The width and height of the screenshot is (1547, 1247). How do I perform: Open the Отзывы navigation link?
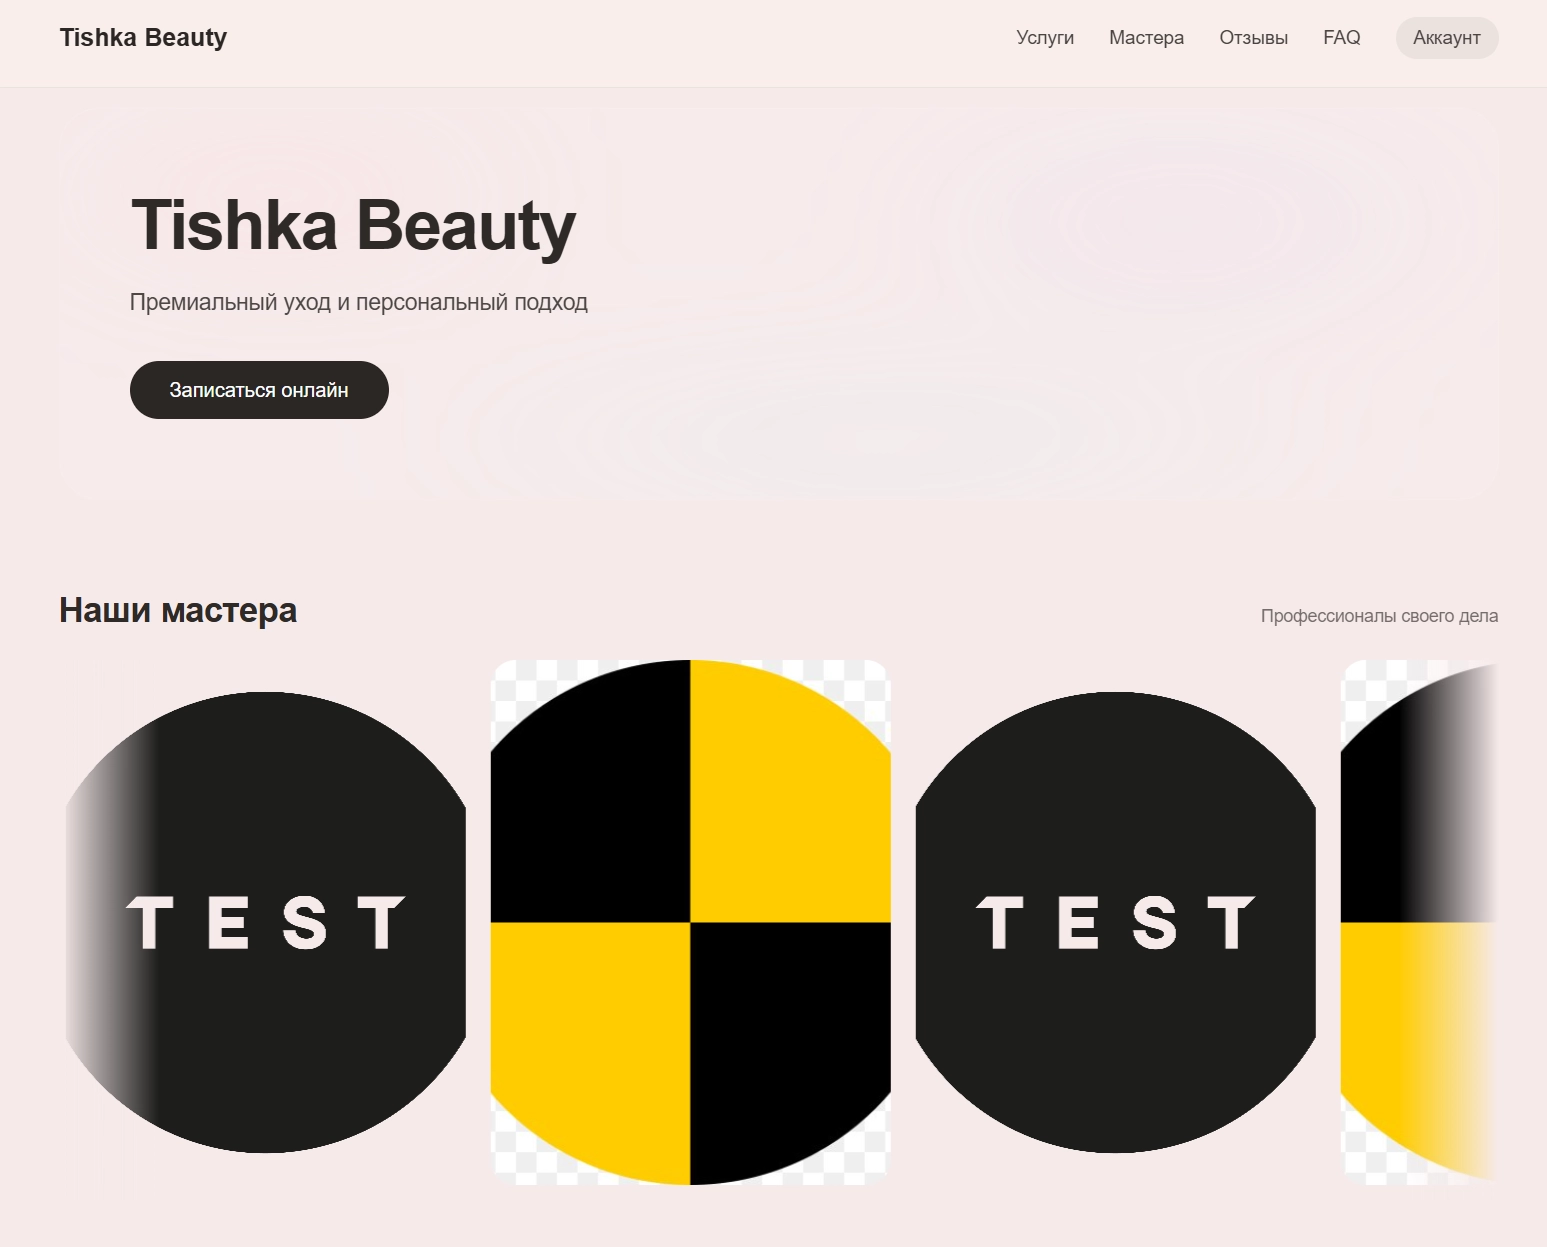1253,38
